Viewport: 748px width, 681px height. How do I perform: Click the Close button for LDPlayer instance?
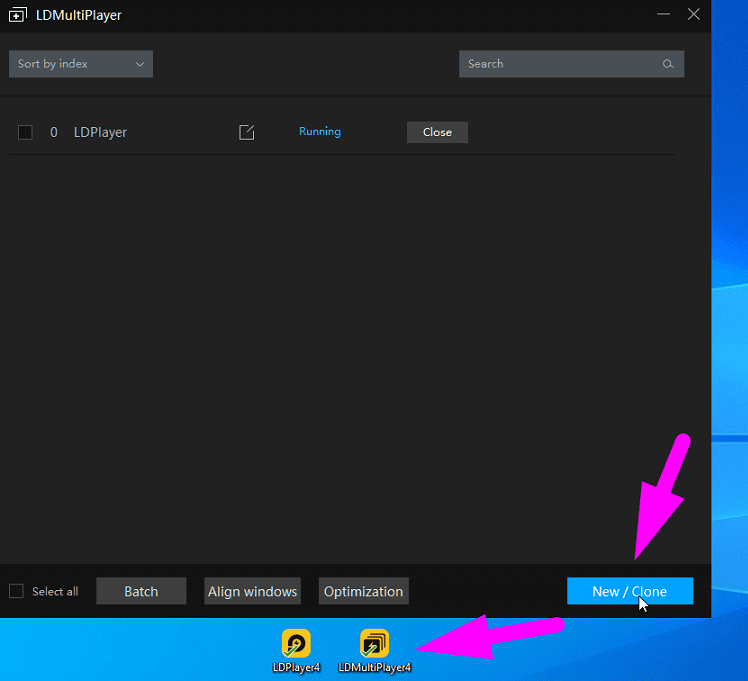(437, 132)
